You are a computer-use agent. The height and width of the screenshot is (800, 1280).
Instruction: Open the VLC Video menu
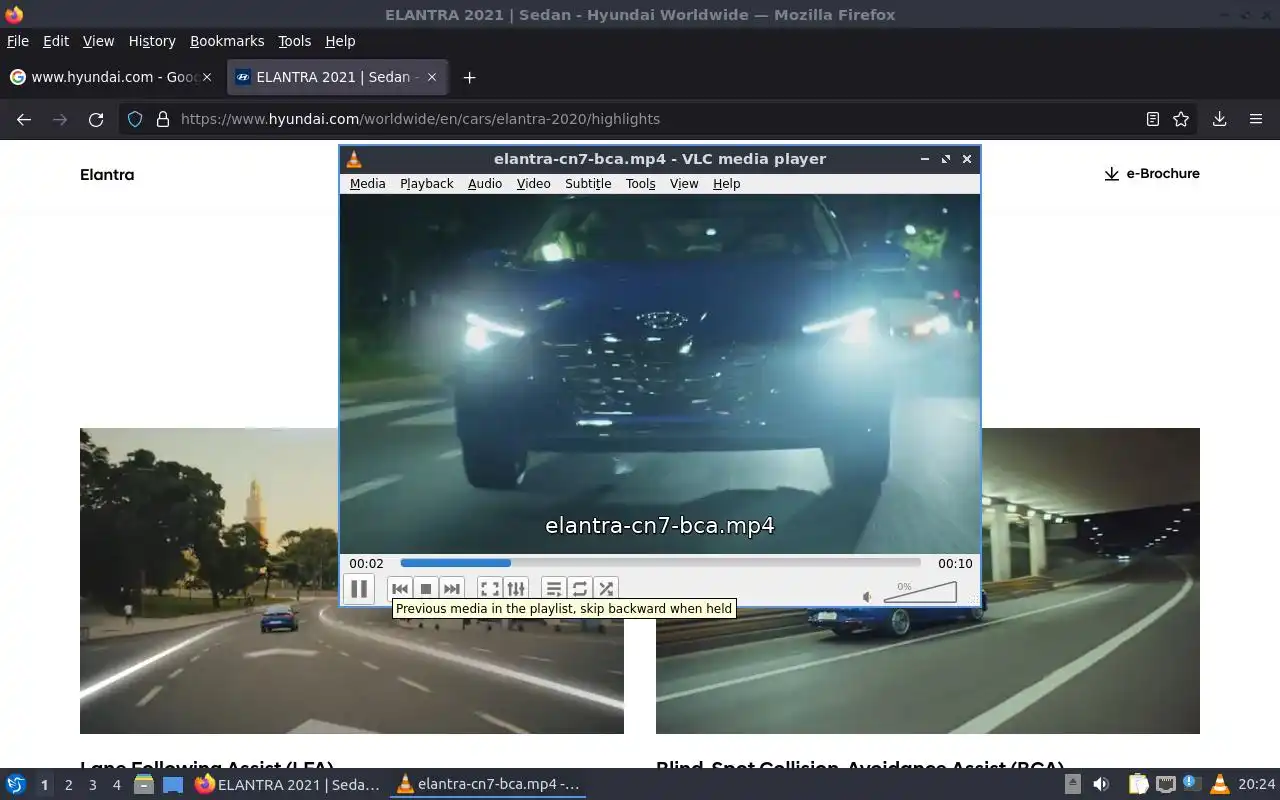pyautogui.click(x=533, y=184)
